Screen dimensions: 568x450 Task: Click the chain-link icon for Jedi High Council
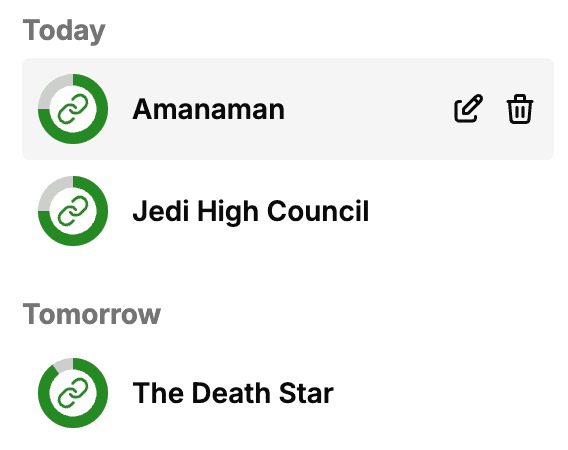(x=73, y=211)
